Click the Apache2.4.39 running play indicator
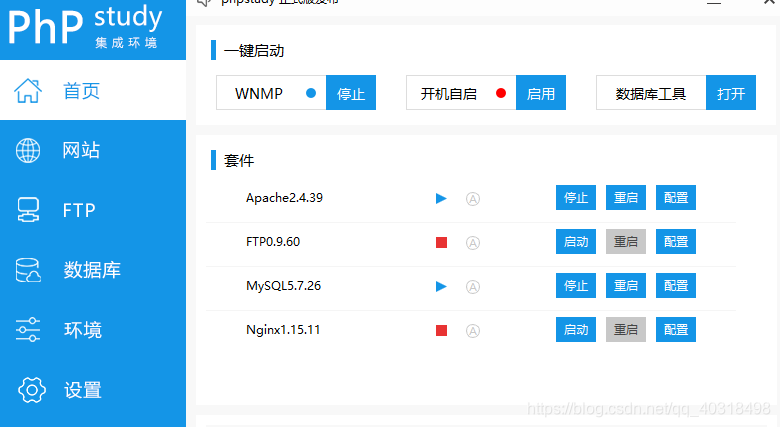Image resolution: width=780 pixels, height=427 pixels. pos(441,199)
